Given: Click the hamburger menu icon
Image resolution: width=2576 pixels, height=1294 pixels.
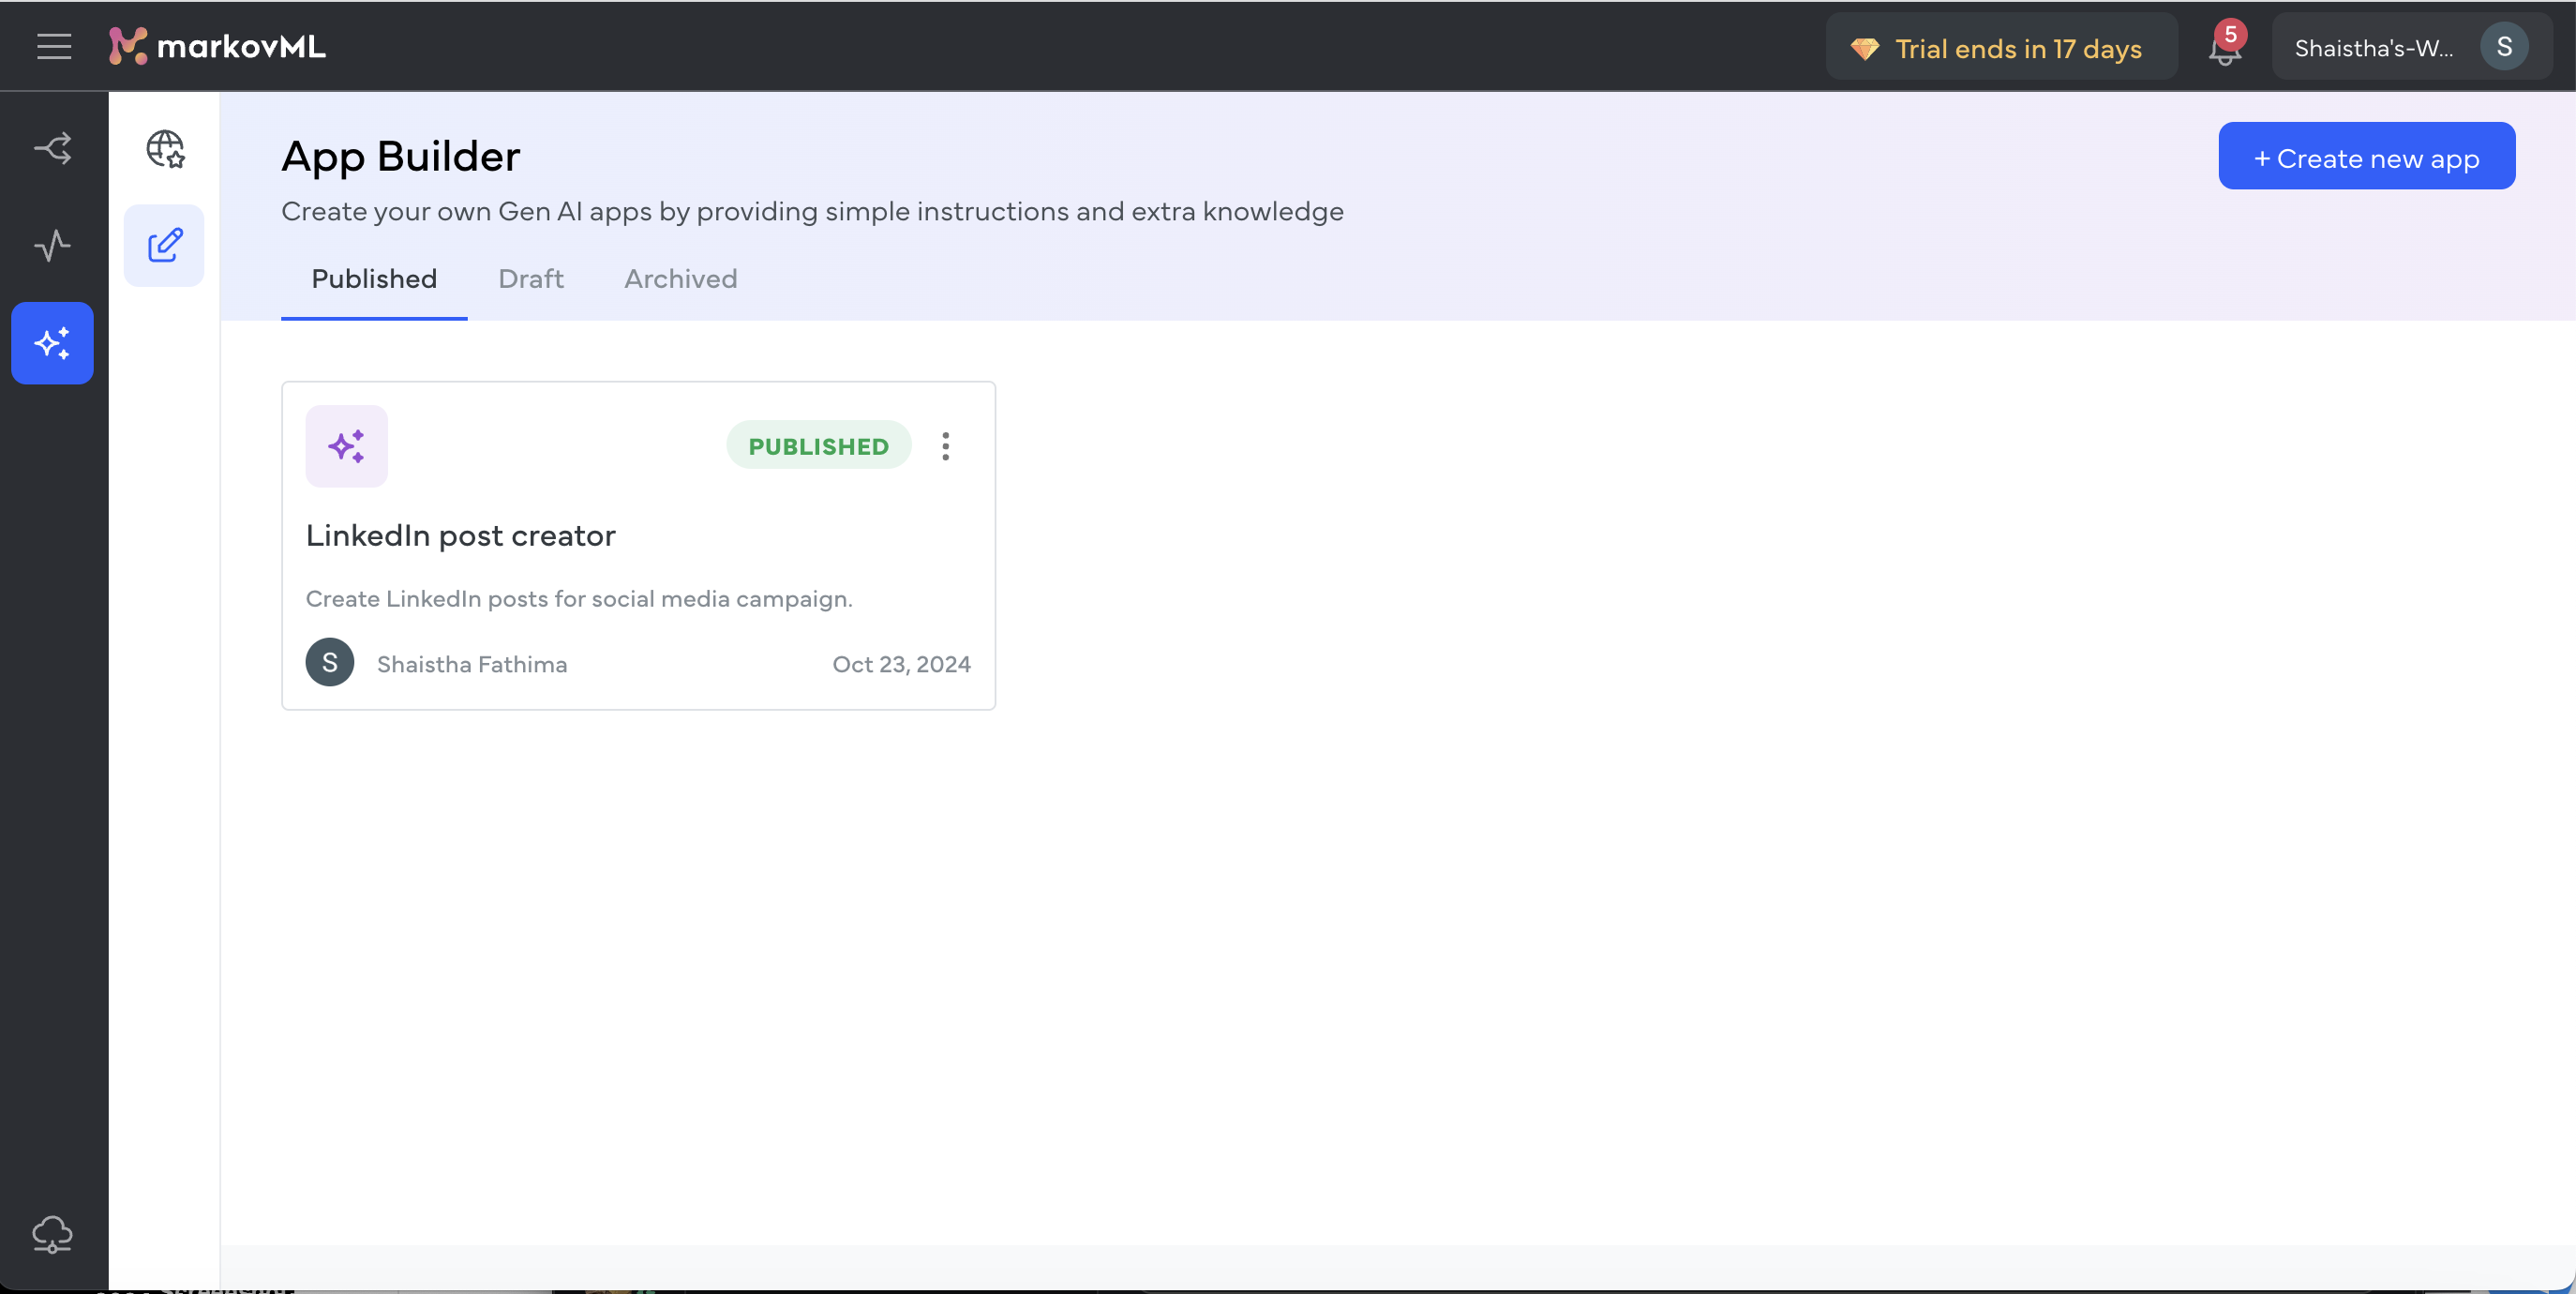Looking at the screenshot, I should [52, 46].
